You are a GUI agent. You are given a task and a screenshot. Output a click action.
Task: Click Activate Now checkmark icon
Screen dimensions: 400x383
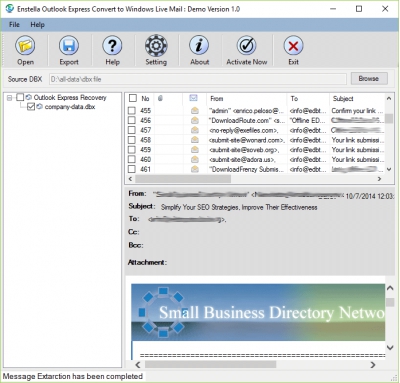[x=246, y=46]
